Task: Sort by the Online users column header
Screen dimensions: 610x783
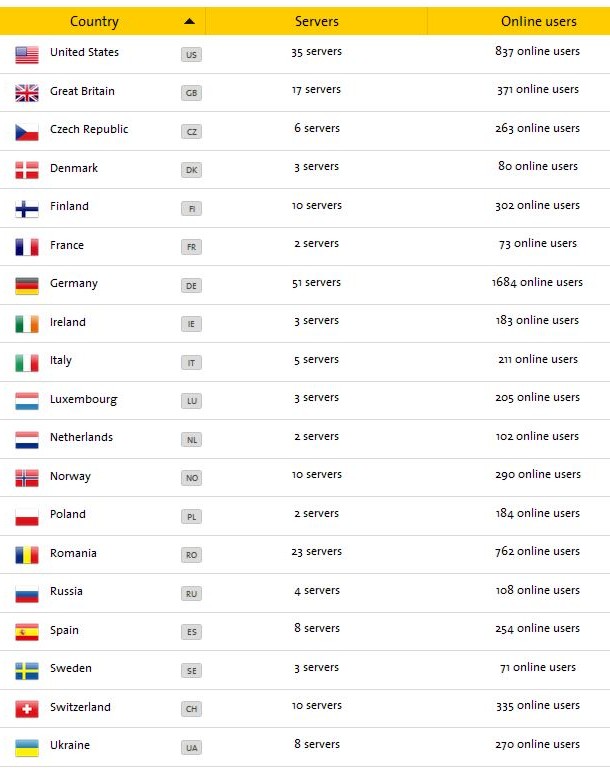Action: [x=539, y=21]
